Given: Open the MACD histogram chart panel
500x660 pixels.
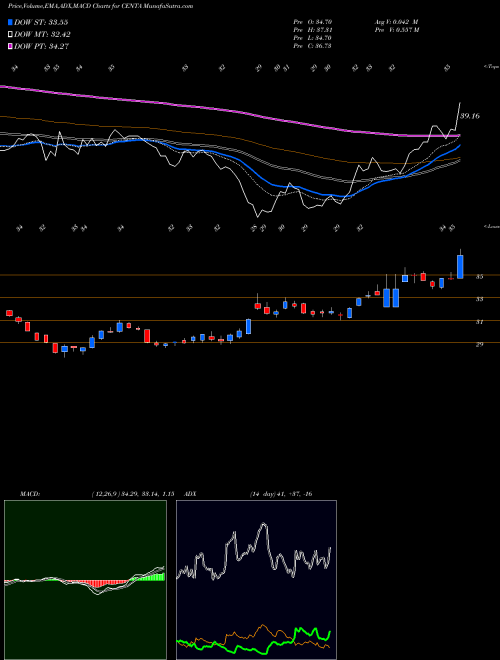Looking at the screenshot, I should [85, 580].
